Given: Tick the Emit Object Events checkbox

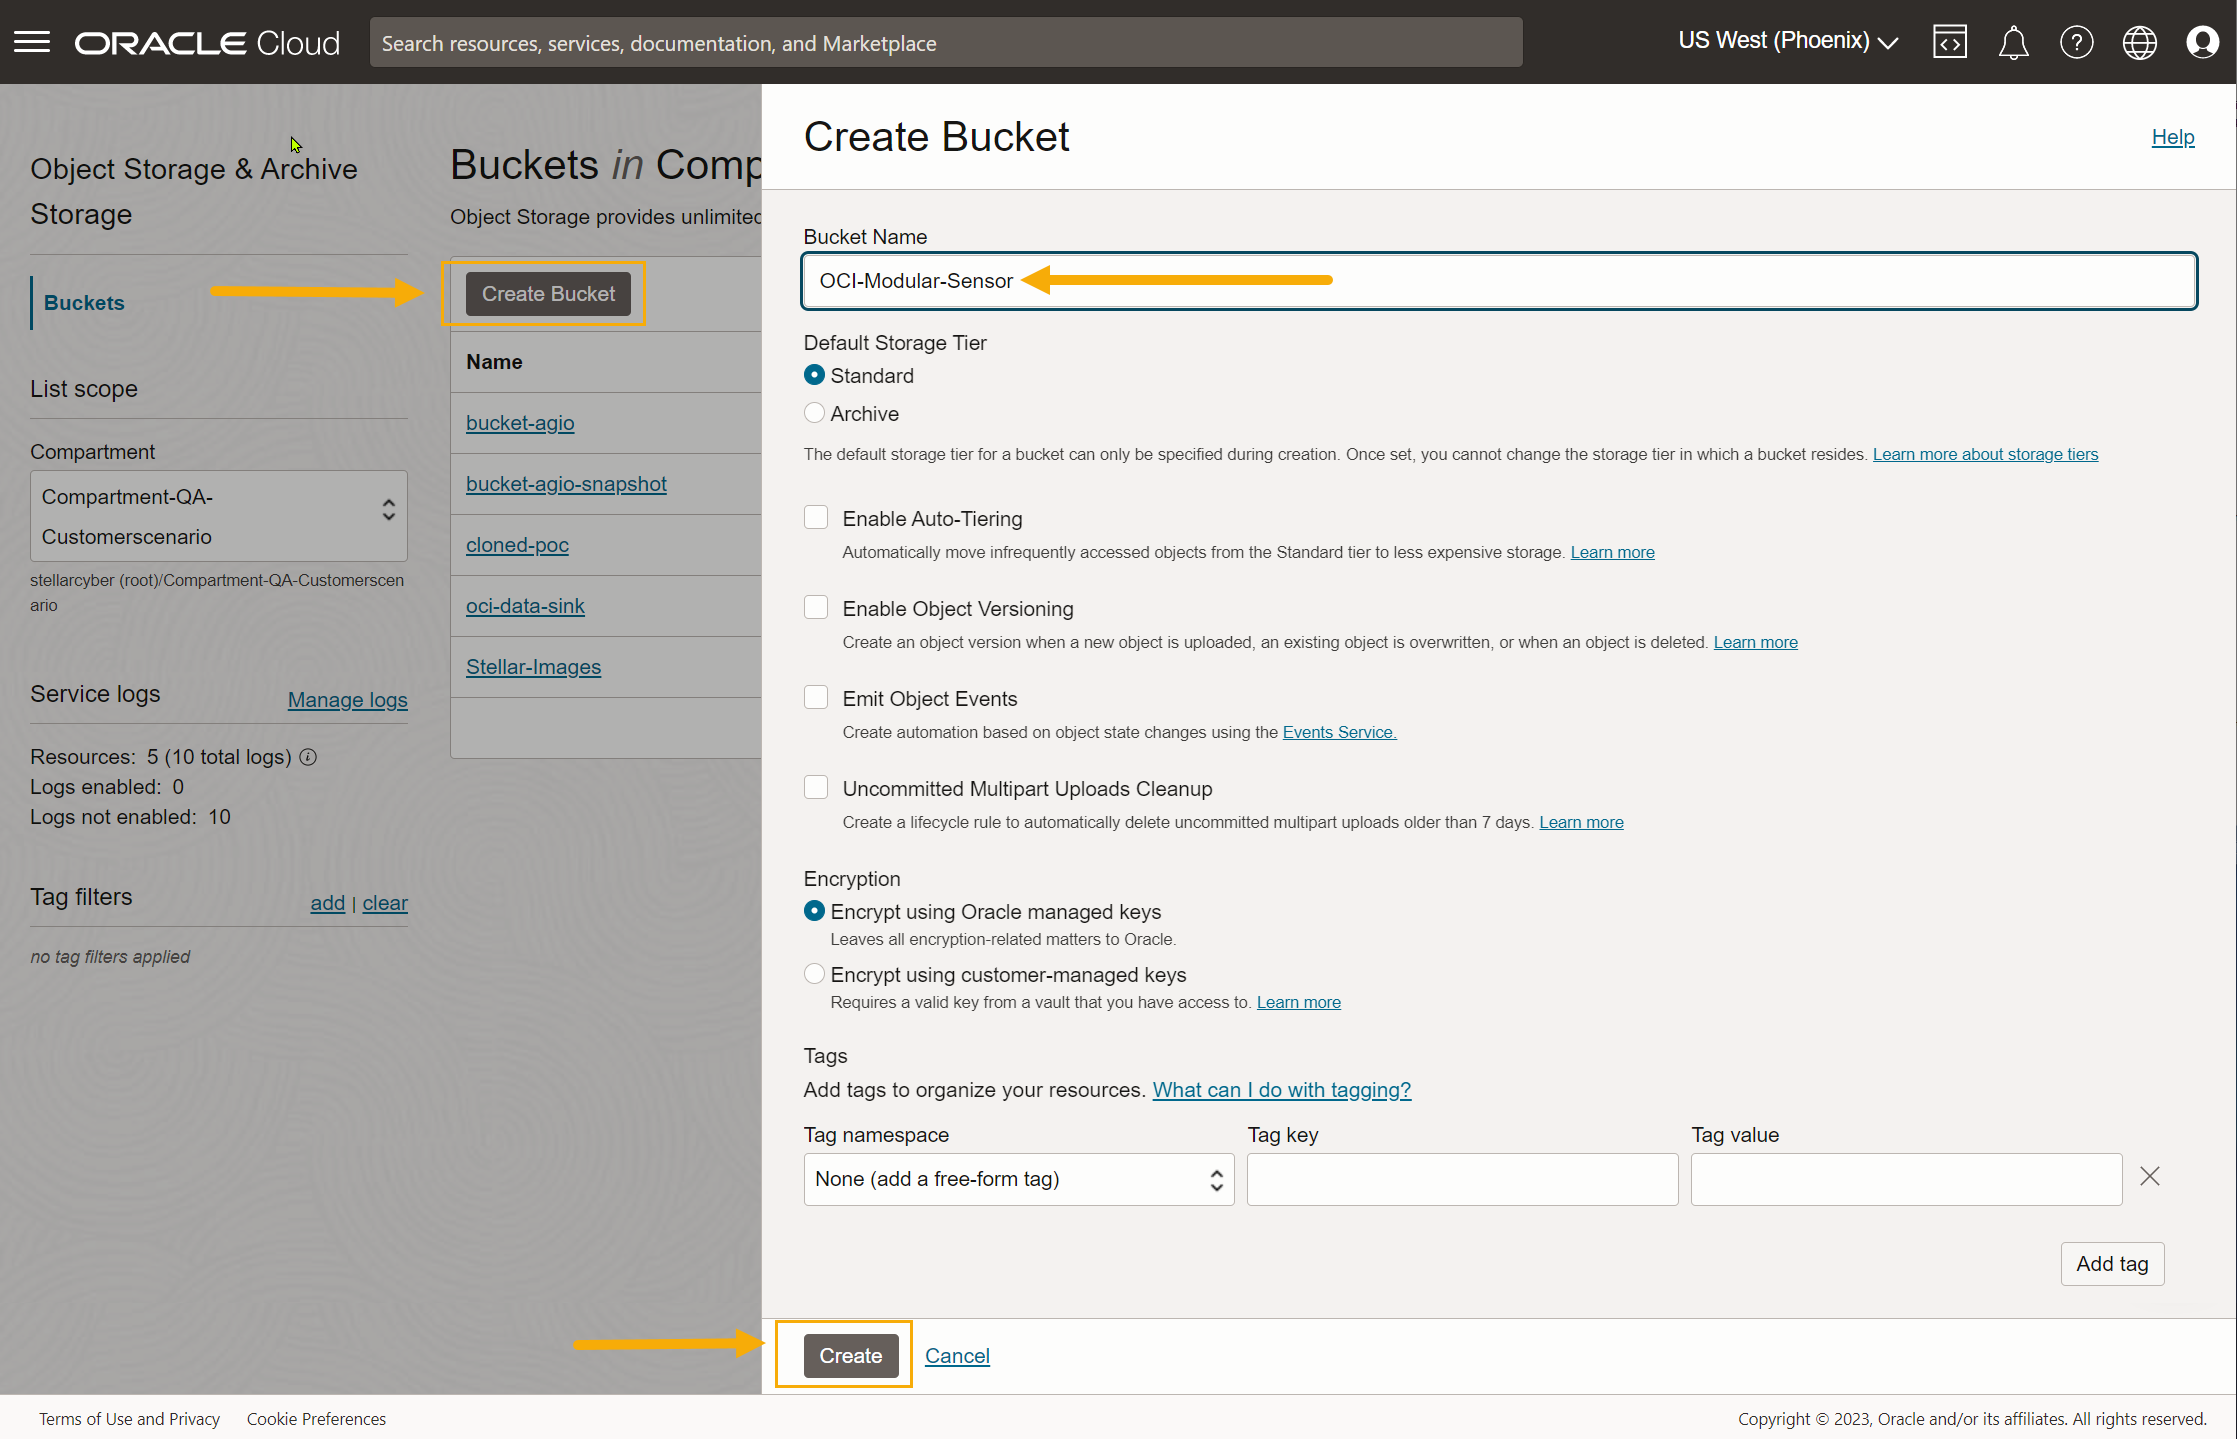Looking at the screenshot, I should coord(816,697).
